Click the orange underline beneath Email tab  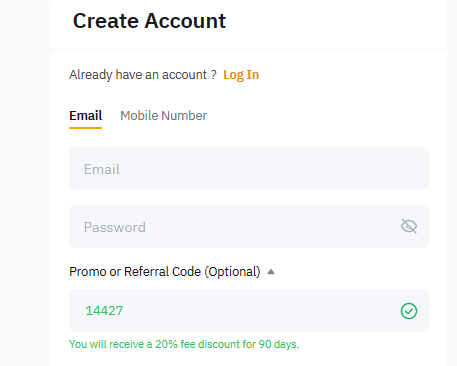(85, 128)
